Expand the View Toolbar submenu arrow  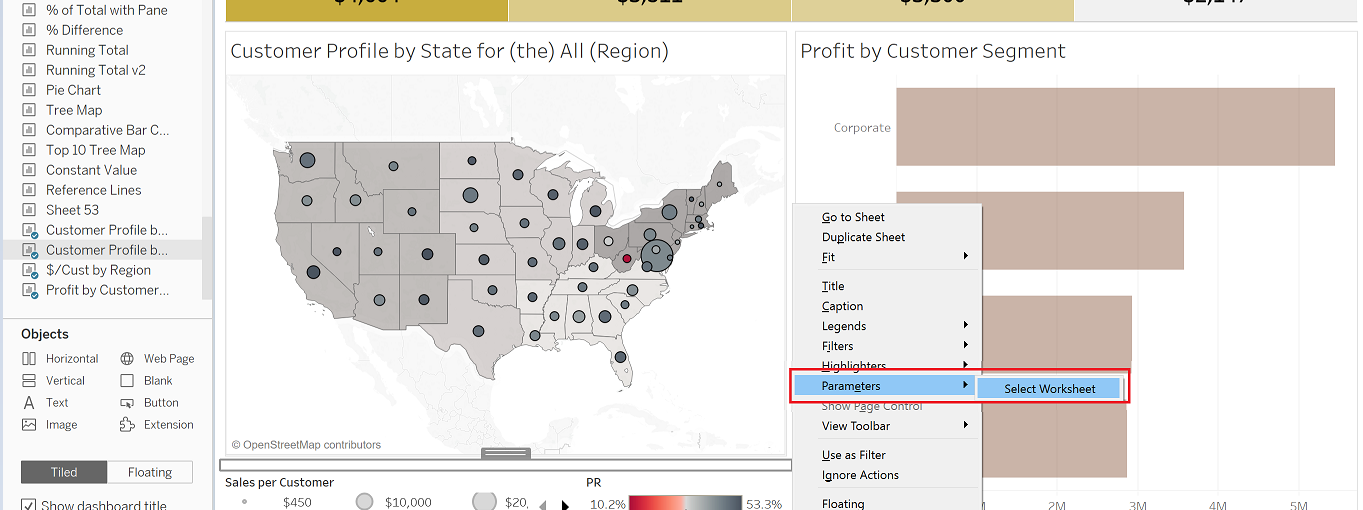click(x=966, y=426)
